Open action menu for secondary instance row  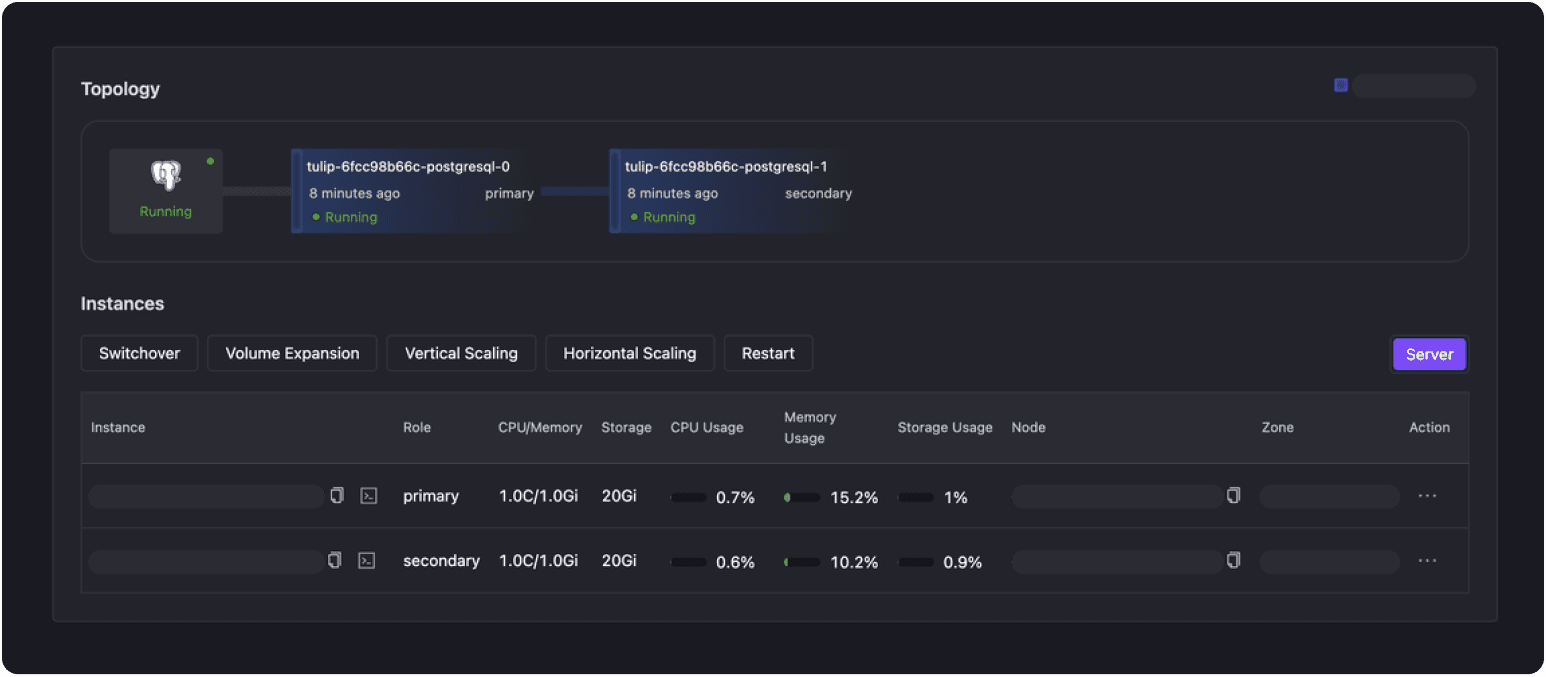pos(1427,561)
